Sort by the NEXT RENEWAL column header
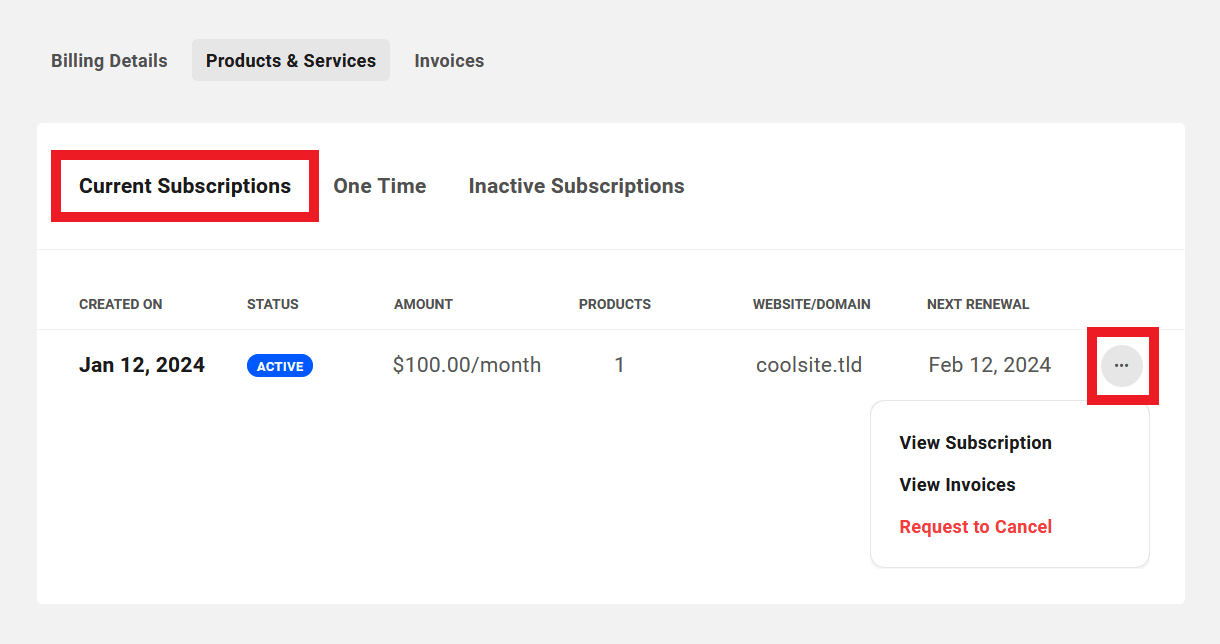This screenshot has height=644, width=1220. point(977,304)
